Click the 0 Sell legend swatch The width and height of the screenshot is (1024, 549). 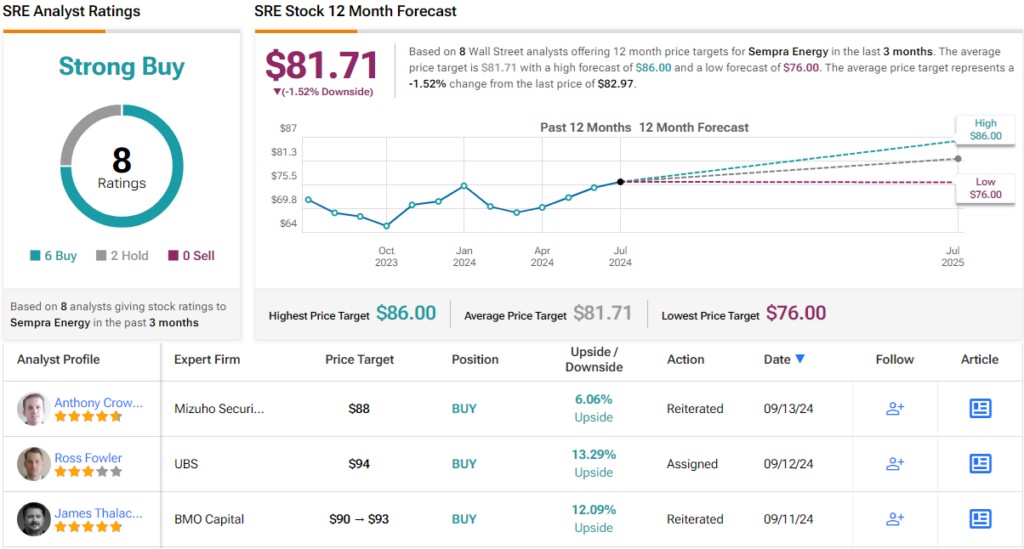[173, 256]
